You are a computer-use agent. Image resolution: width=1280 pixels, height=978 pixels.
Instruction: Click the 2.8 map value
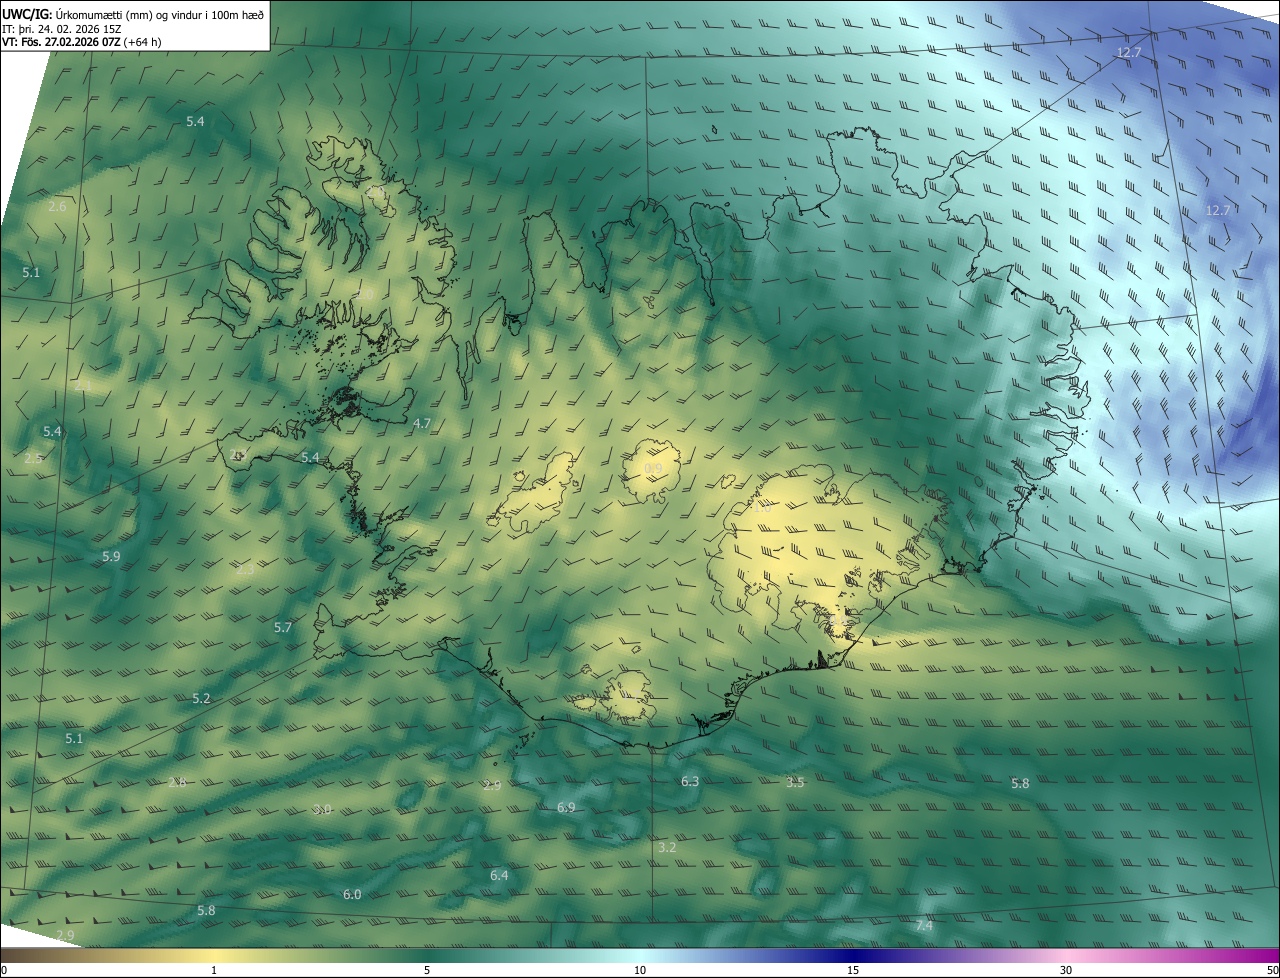tap(177, 781)
